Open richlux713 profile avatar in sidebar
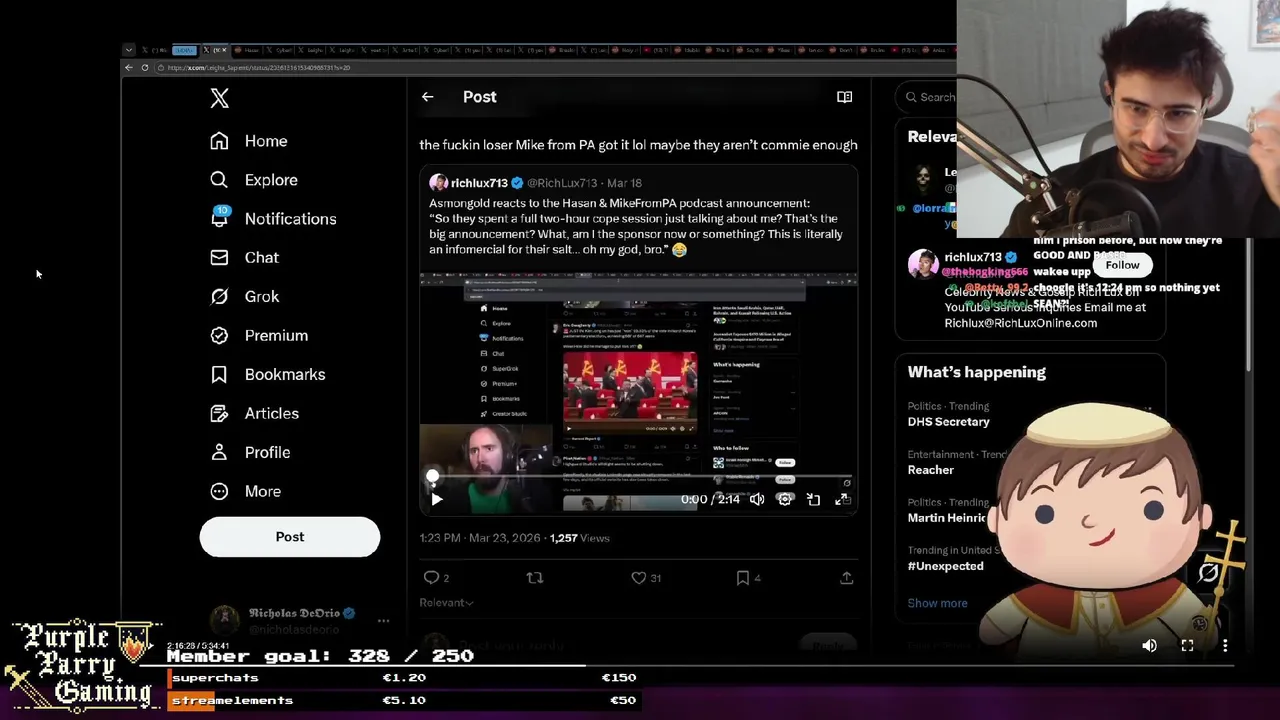This screenshot has height=720, width=1280. (x=923, y=264)
